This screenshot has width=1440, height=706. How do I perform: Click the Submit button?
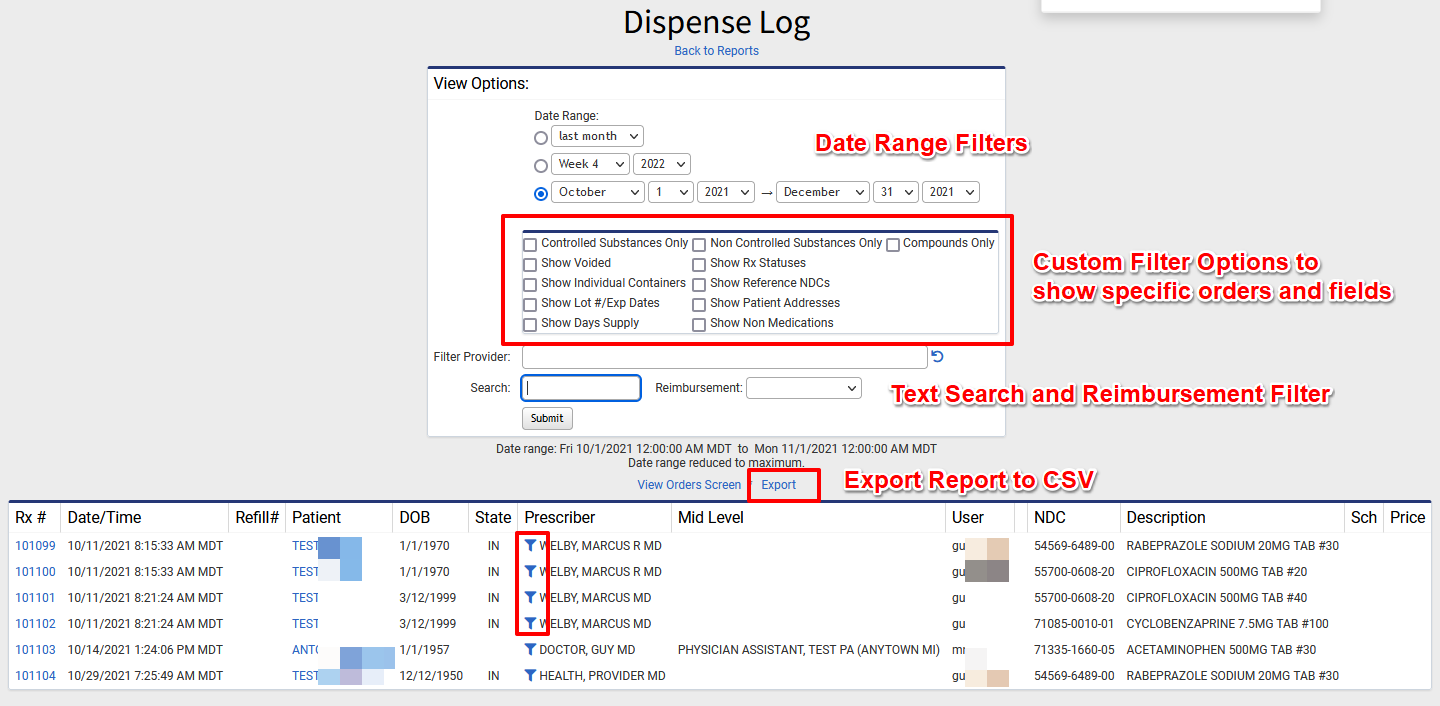547,418
